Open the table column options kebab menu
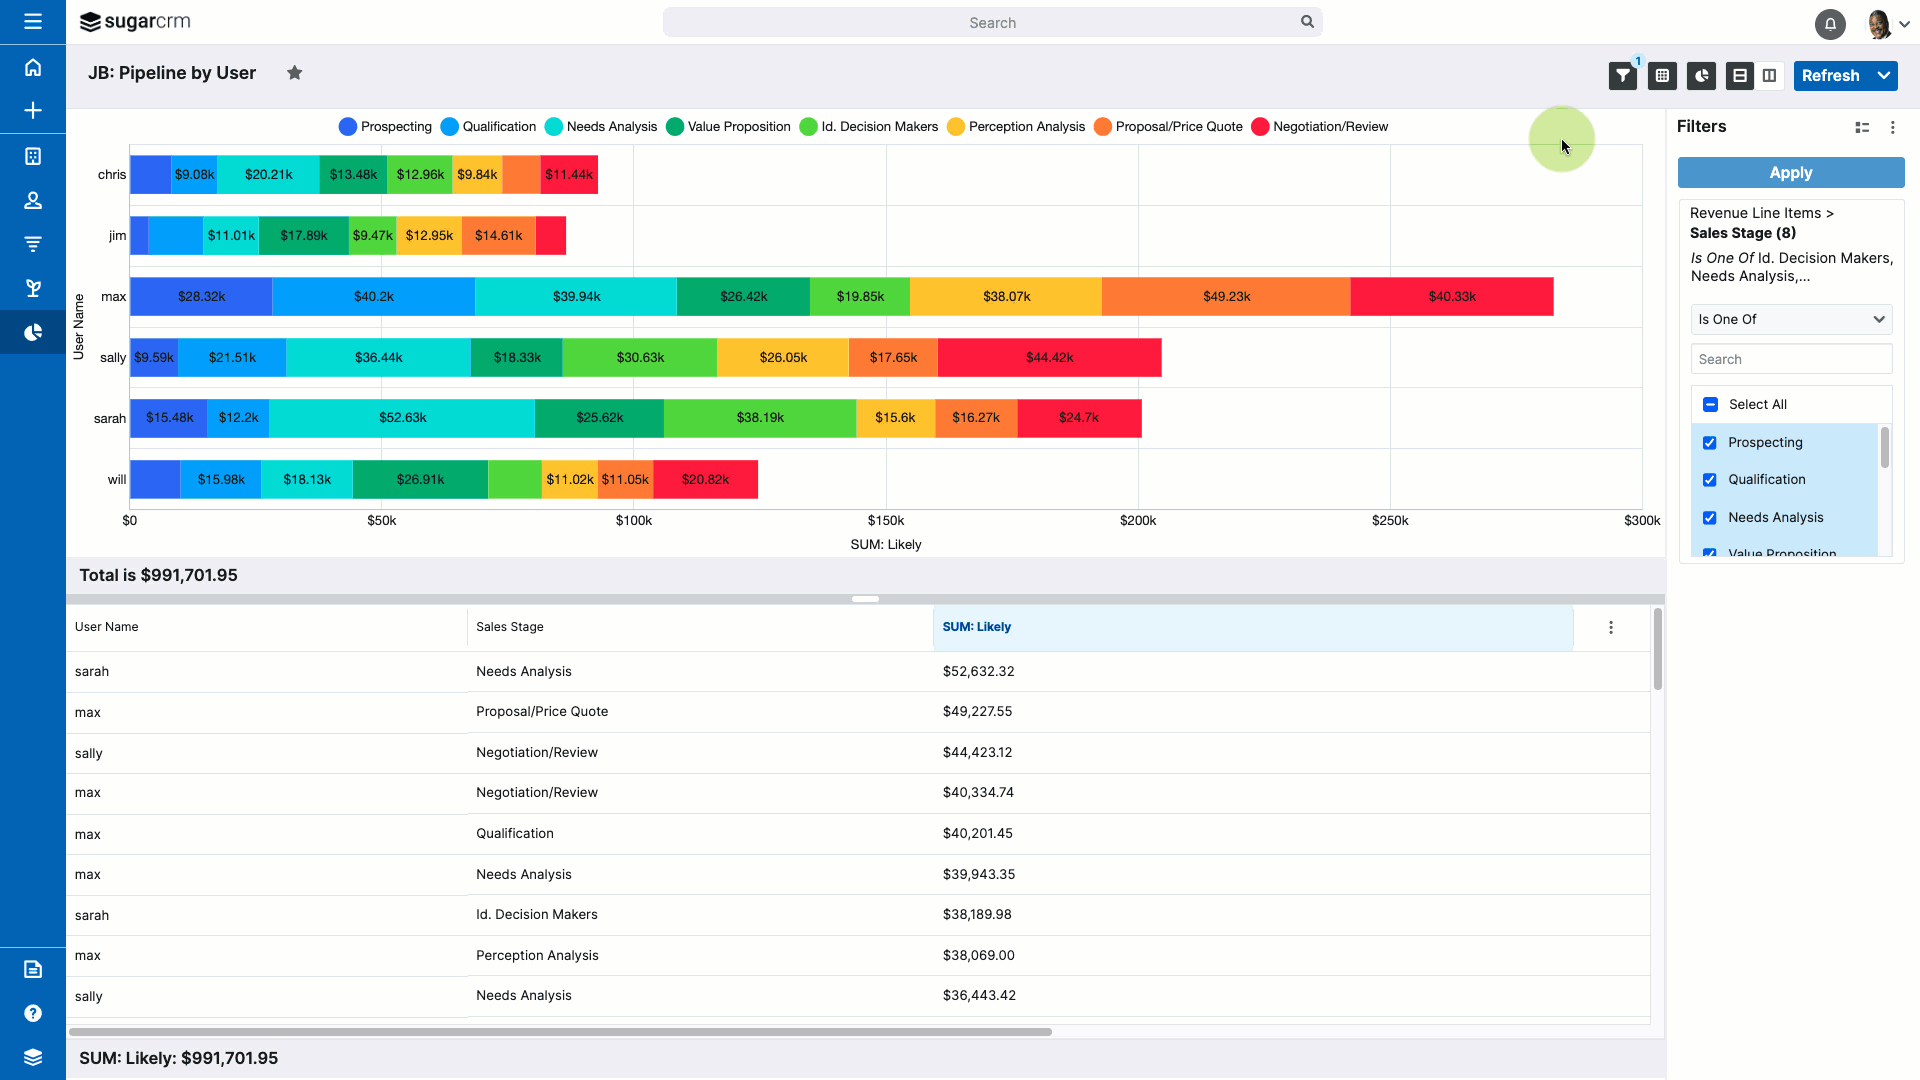The height and width of the screenshot is (1080, 1920). pos(1610,628)
